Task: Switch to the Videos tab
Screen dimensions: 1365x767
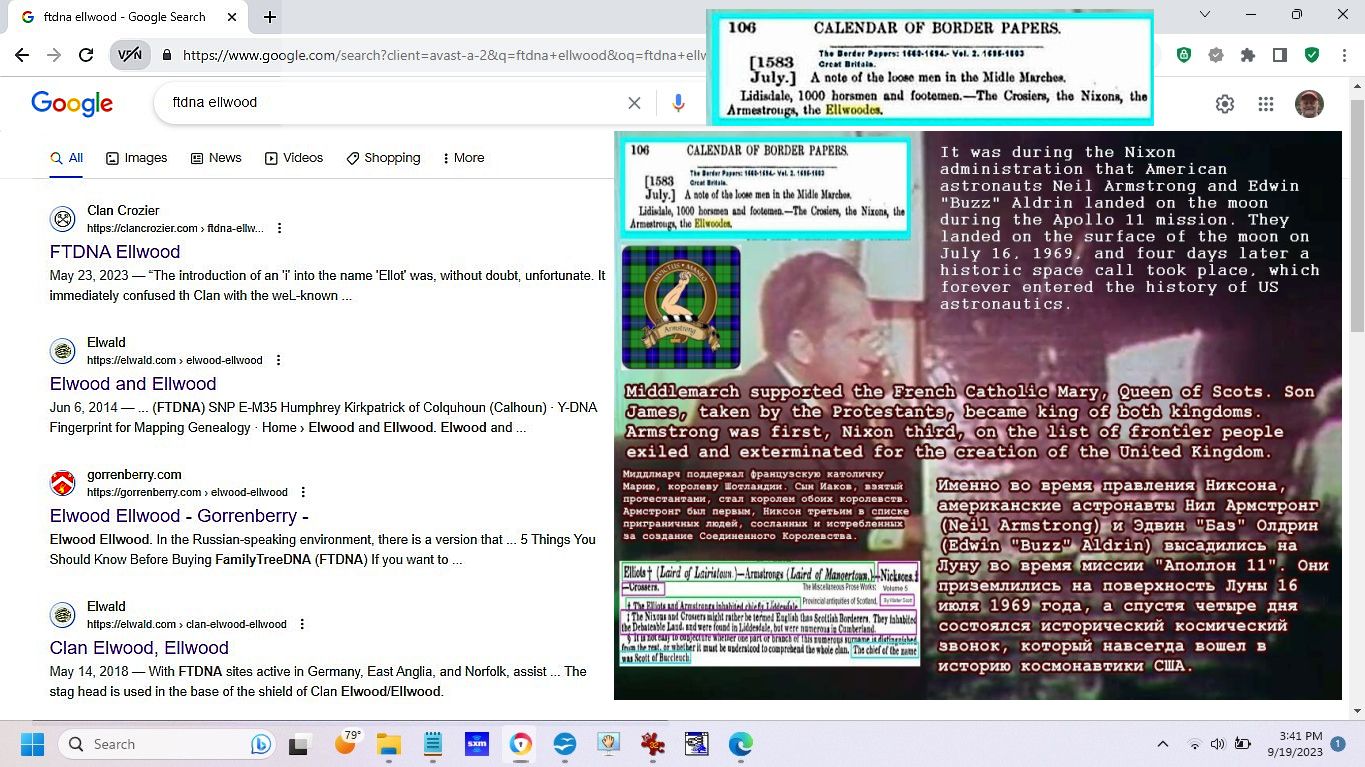Action: point(294,158)
